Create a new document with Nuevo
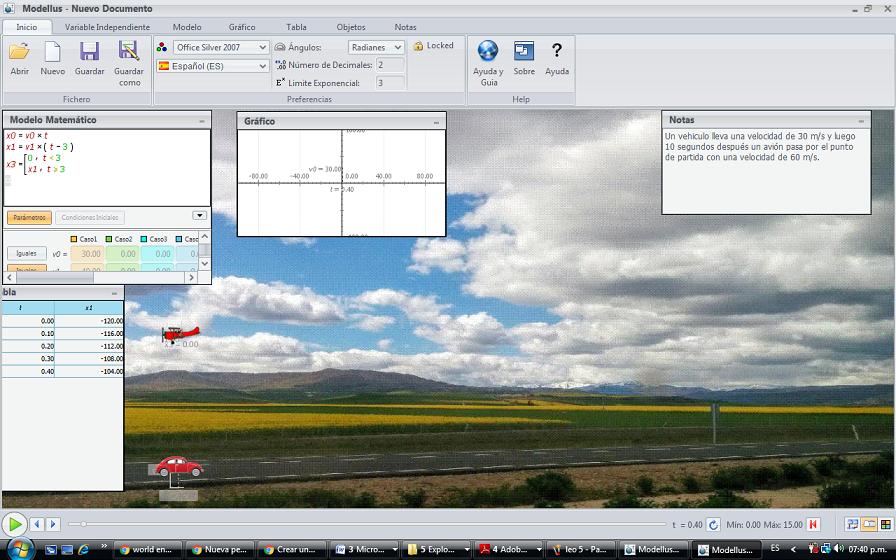The width and height of the screenshot is (896, 560). point(53,58)
